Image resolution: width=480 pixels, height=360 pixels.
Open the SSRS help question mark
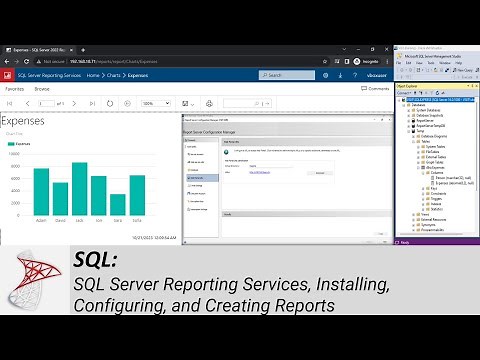[355, 75]
